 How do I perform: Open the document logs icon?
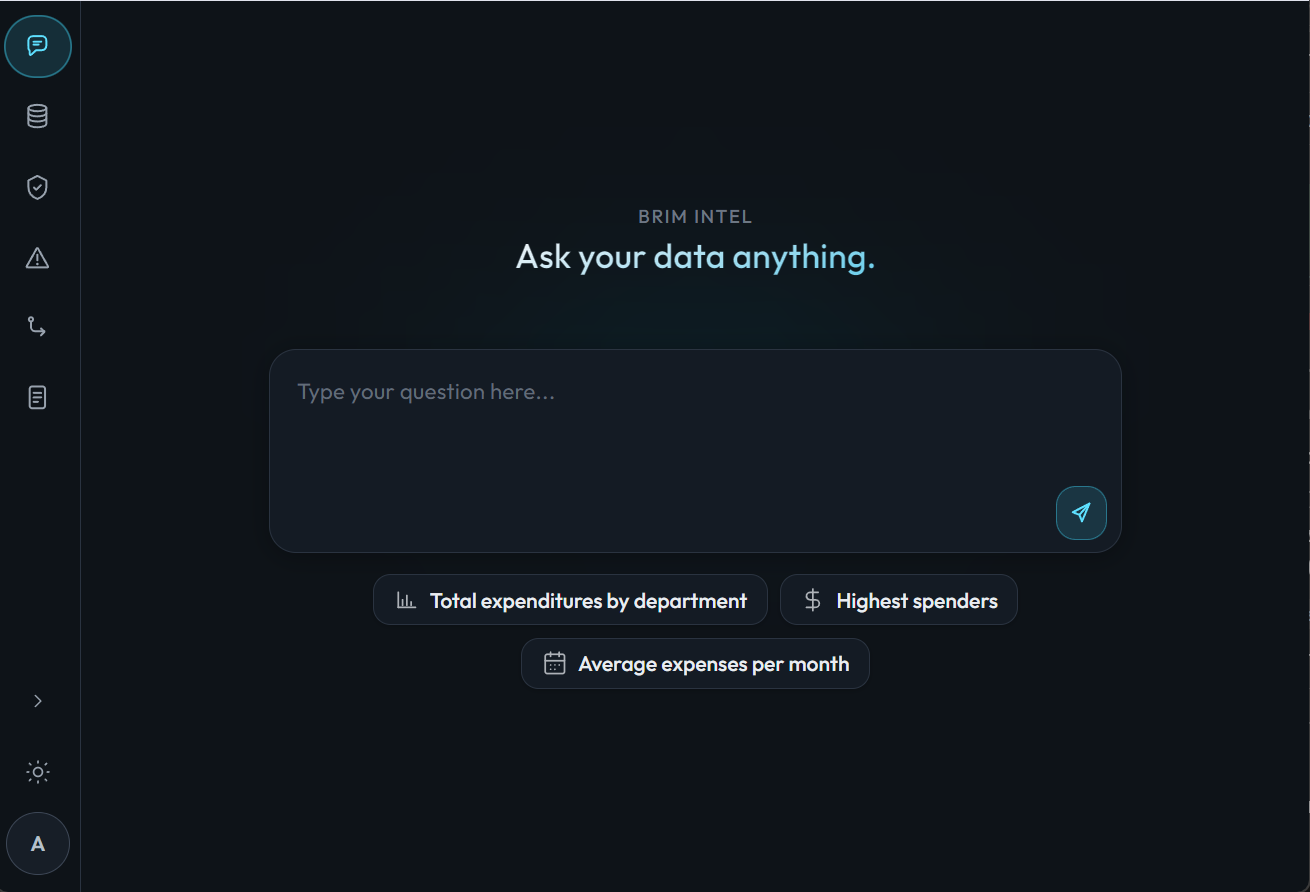tap(37, 397)
